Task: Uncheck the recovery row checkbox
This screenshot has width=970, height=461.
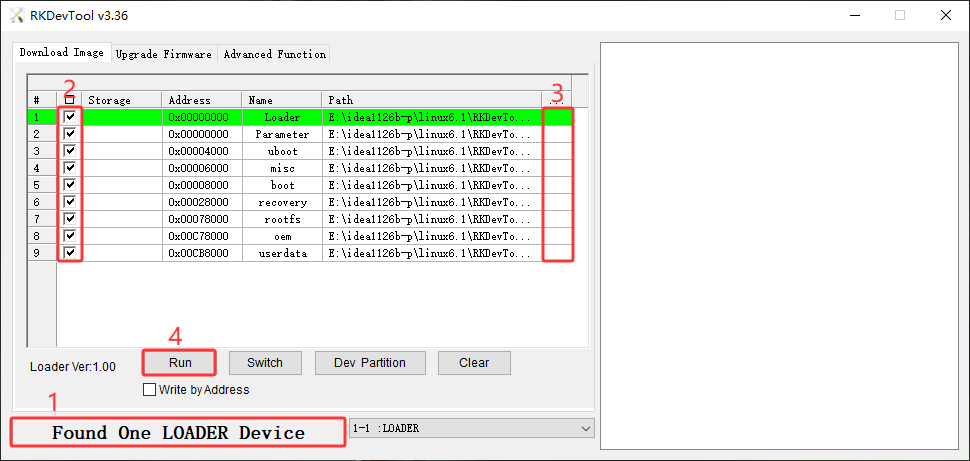Action: click(70, 202)
